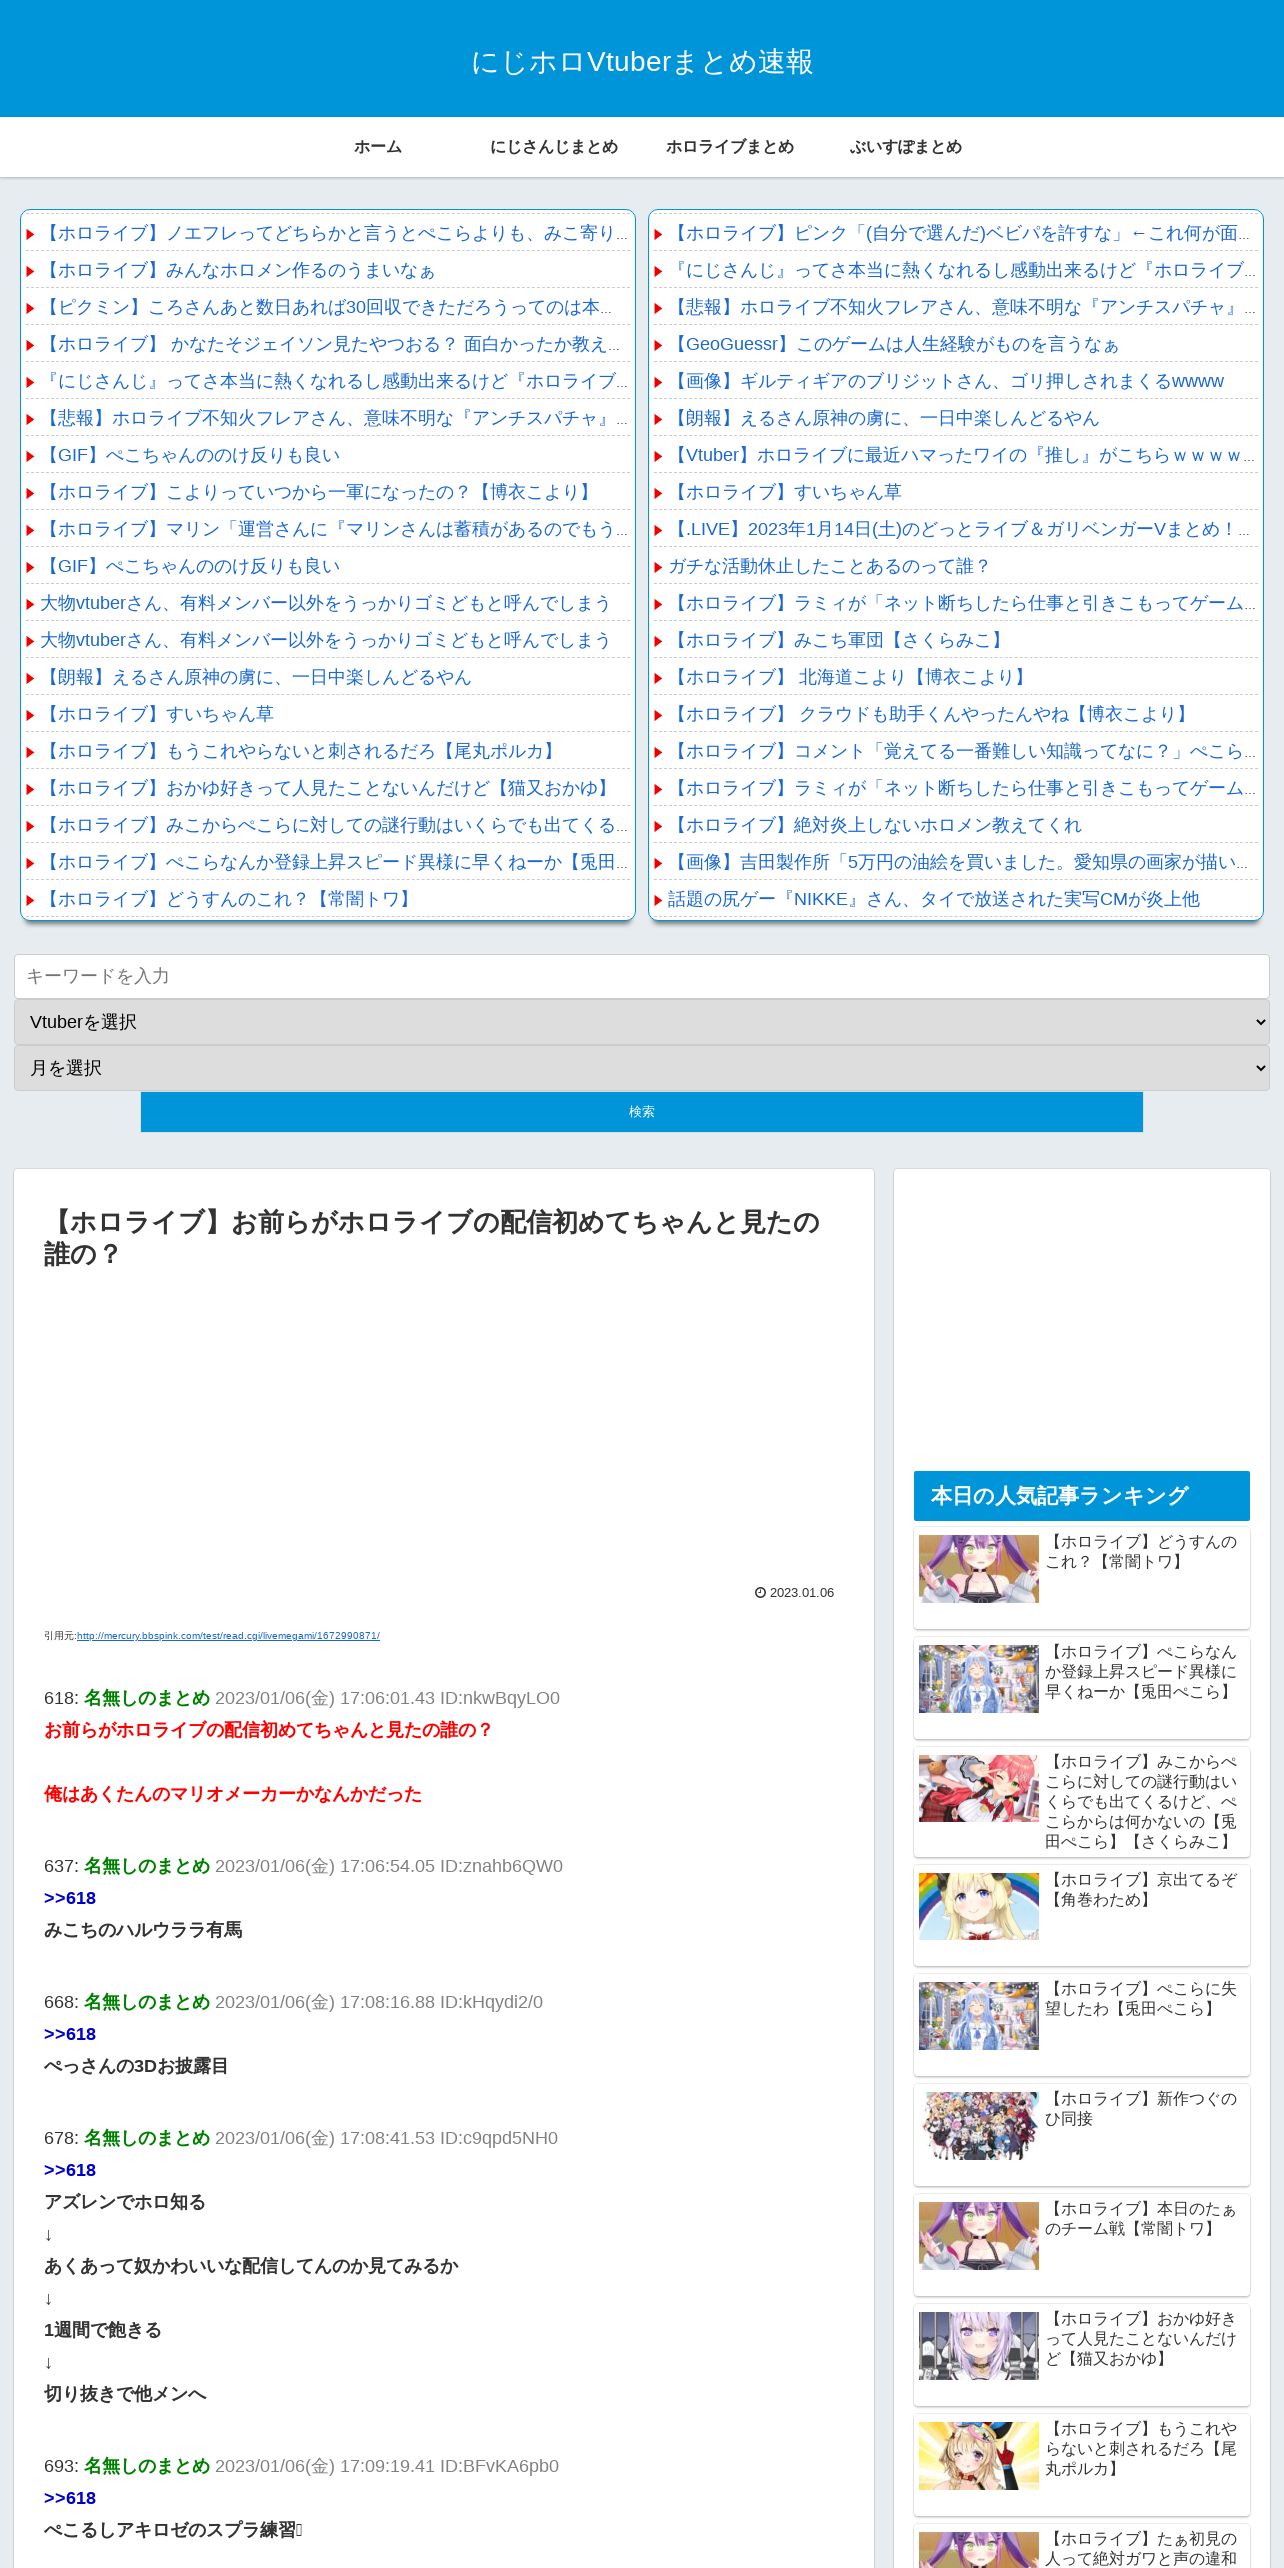Open the みんなホロメン作るのうまいなぁ link

point(238,270)
